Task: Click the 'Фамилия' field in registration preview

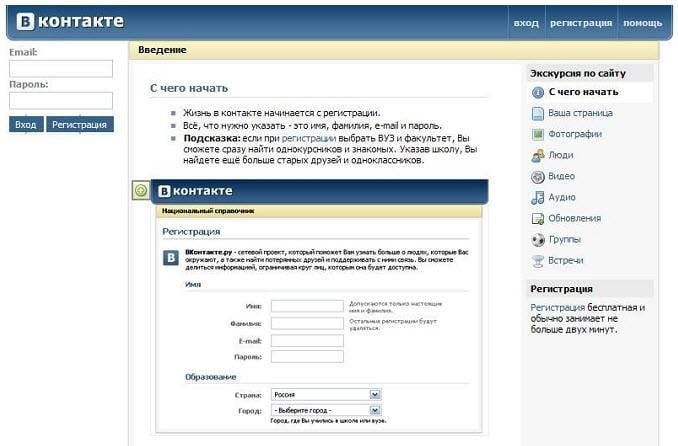Action: (x=307, y=324)
